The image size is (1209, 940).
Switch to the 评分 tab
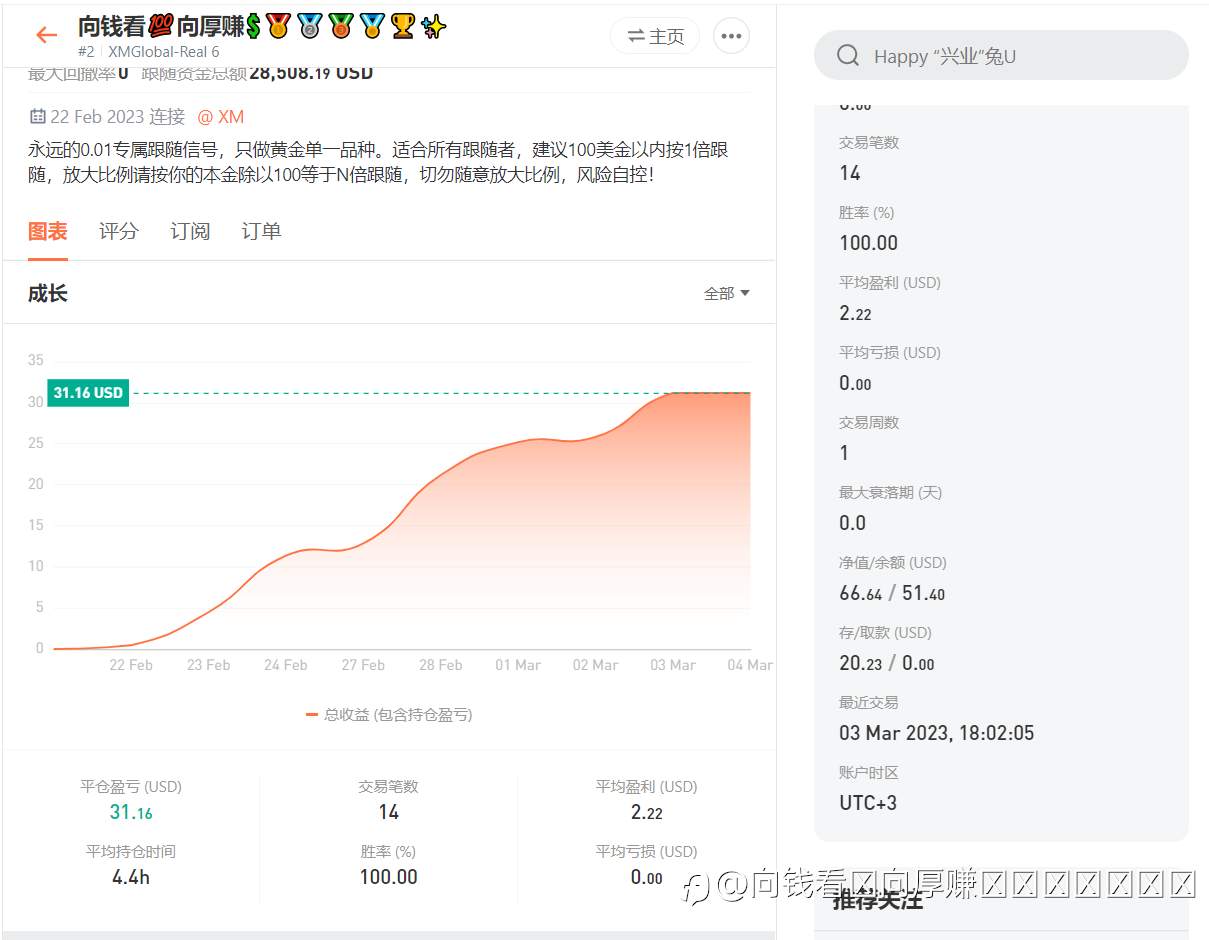click(x=119, y=231)
